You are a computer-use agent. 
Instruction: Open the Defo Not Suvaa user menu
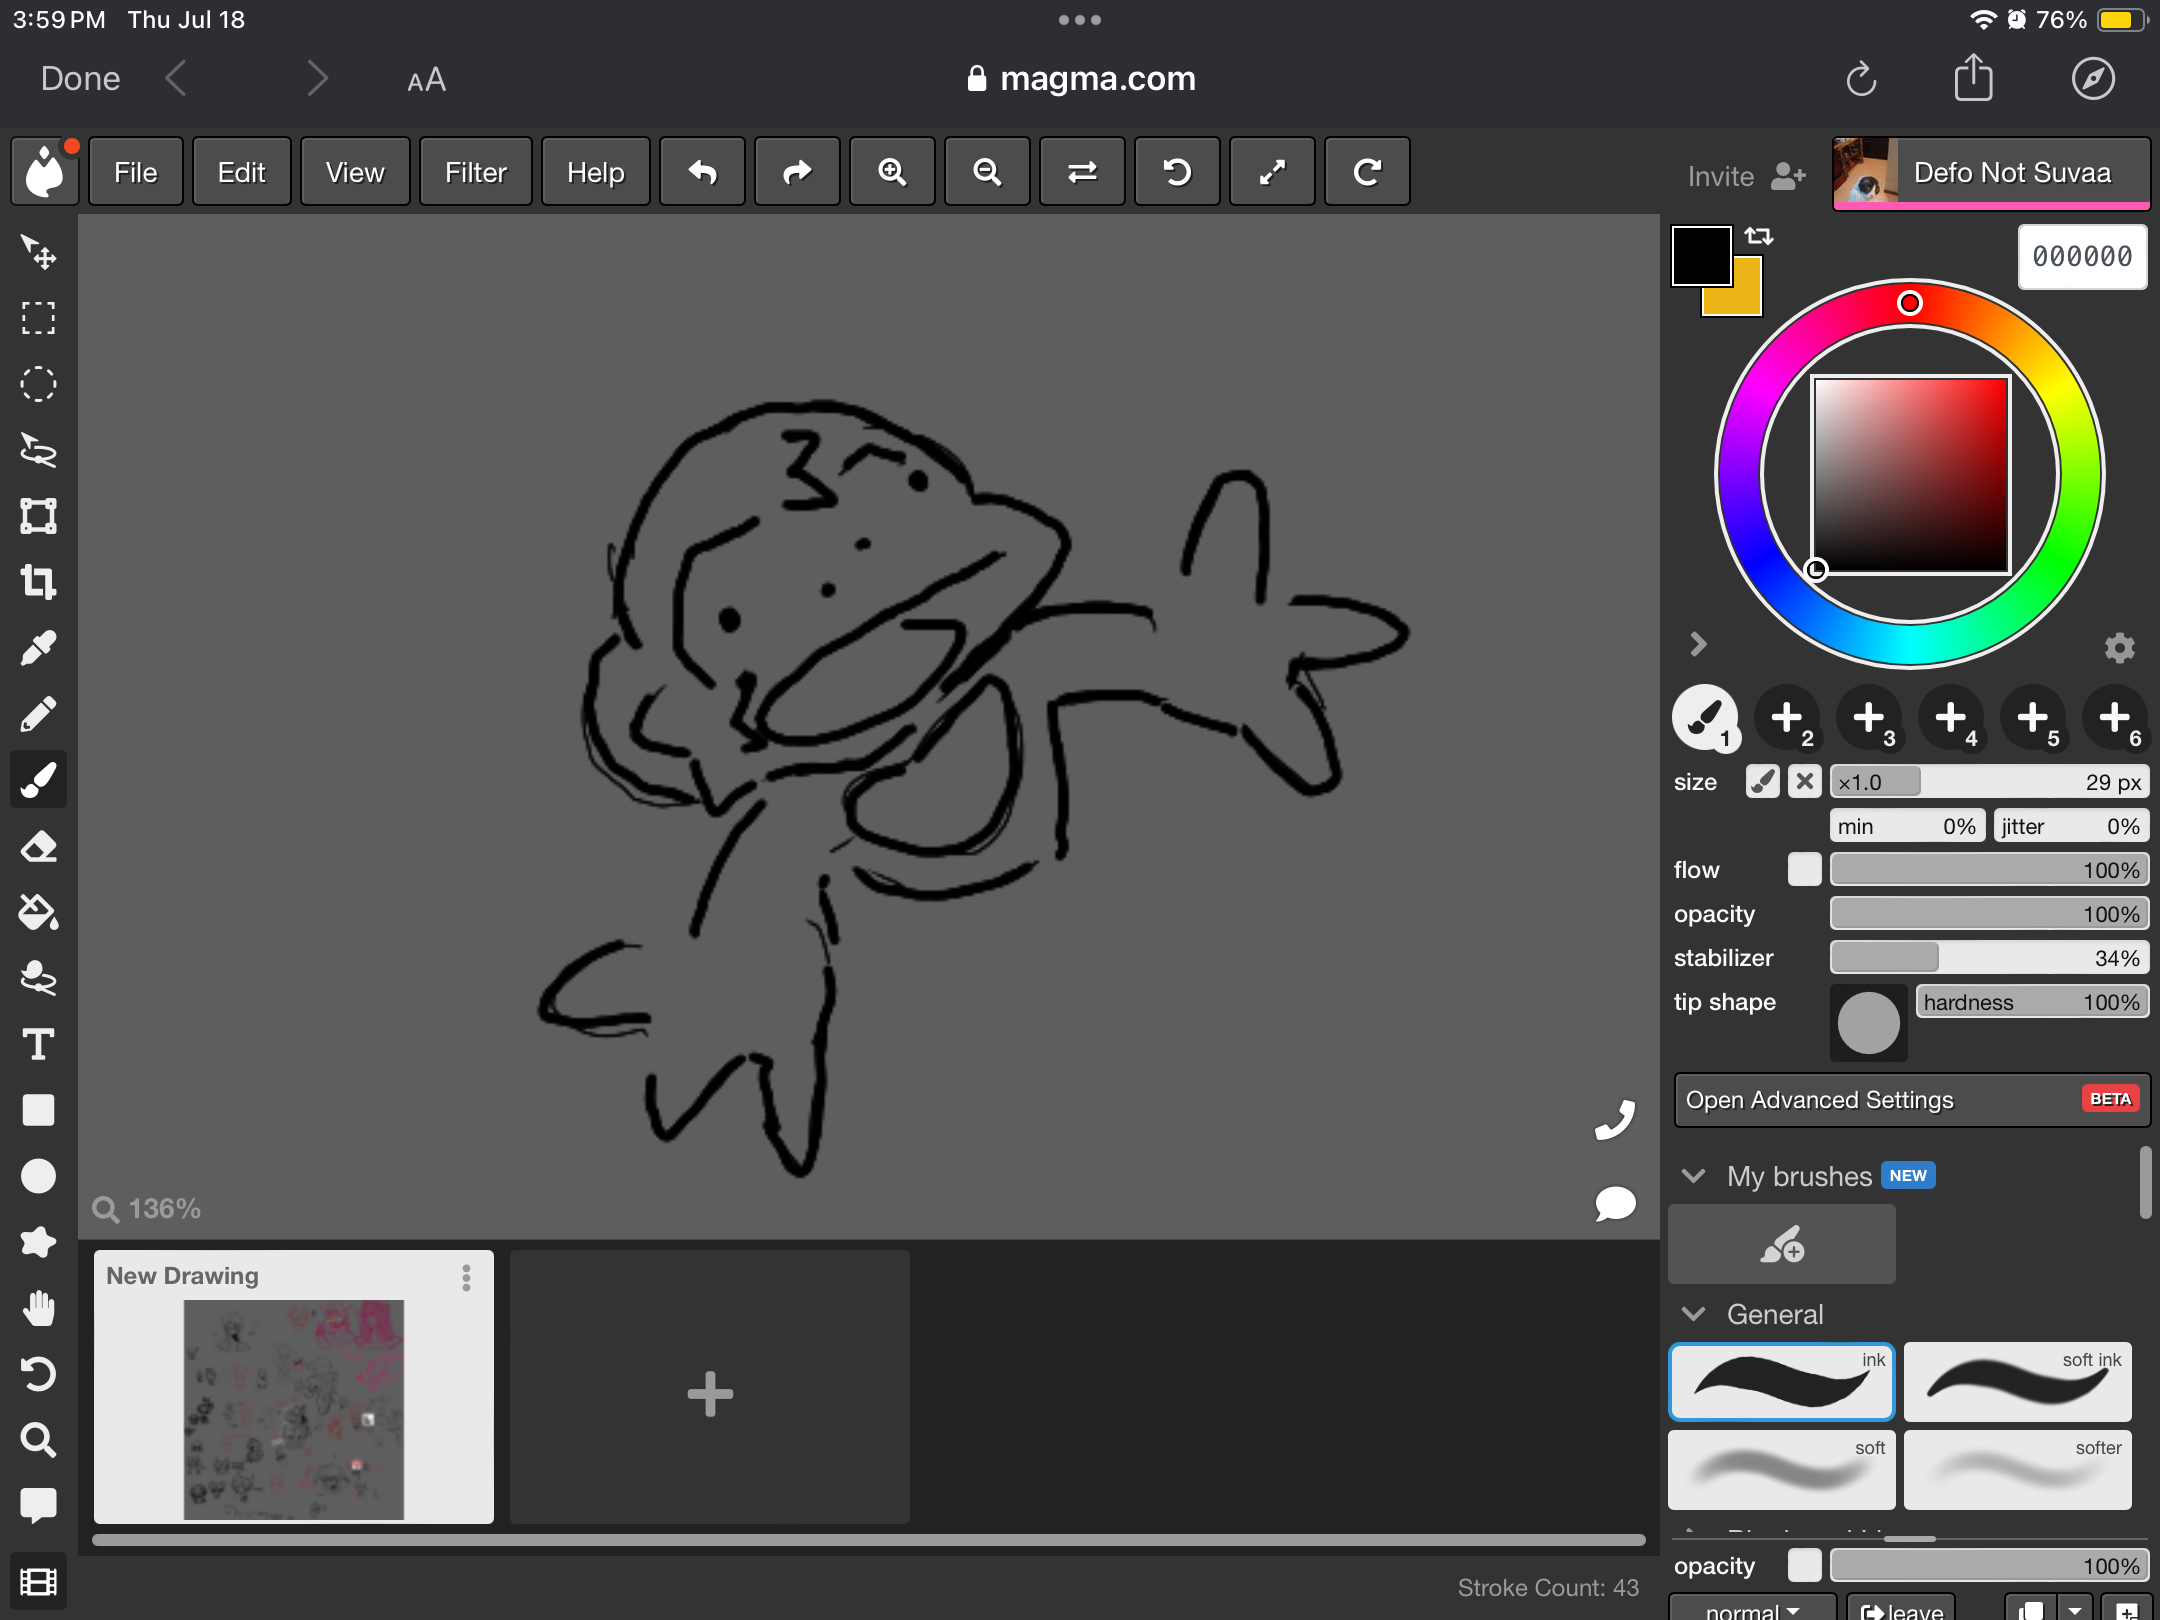click(1991, 173)
